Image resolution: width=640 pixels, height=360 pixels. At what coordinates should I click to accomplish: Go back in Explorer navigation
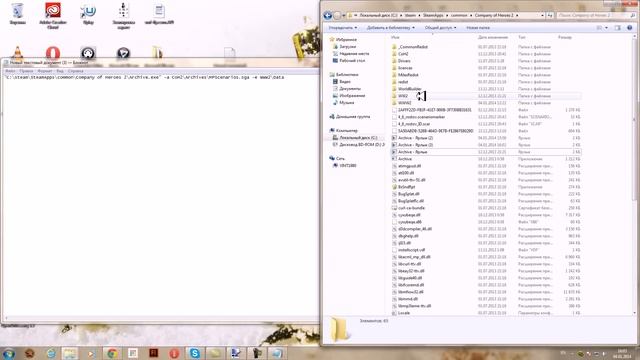click(x=327, y=16)
